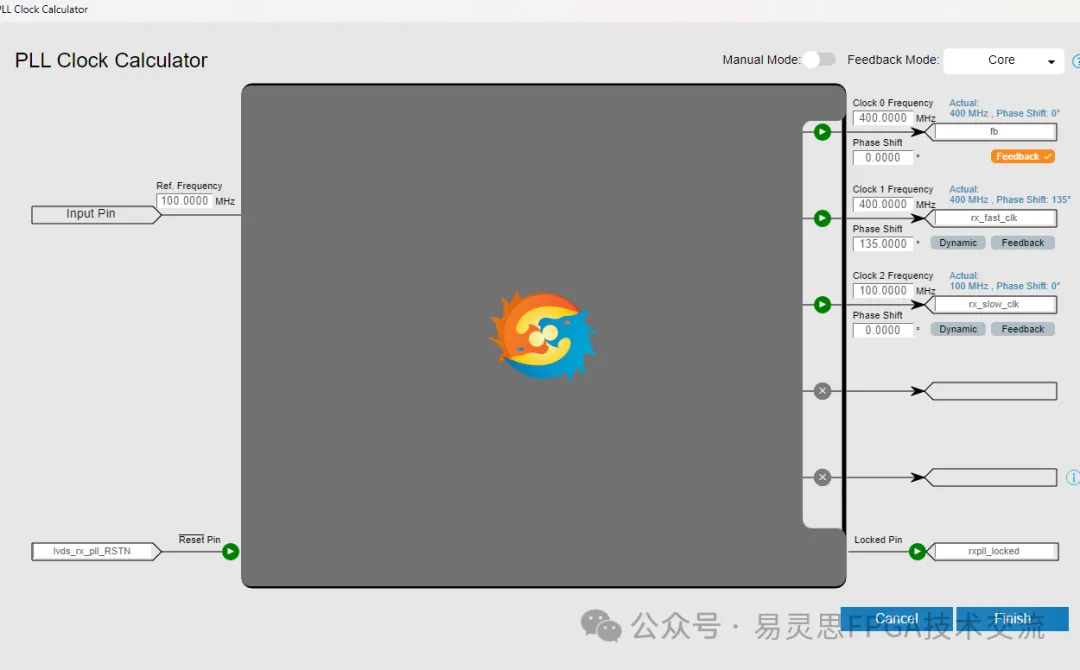
Task: Edit the rxpll_locked pin name field
Action: click(994, 551)
